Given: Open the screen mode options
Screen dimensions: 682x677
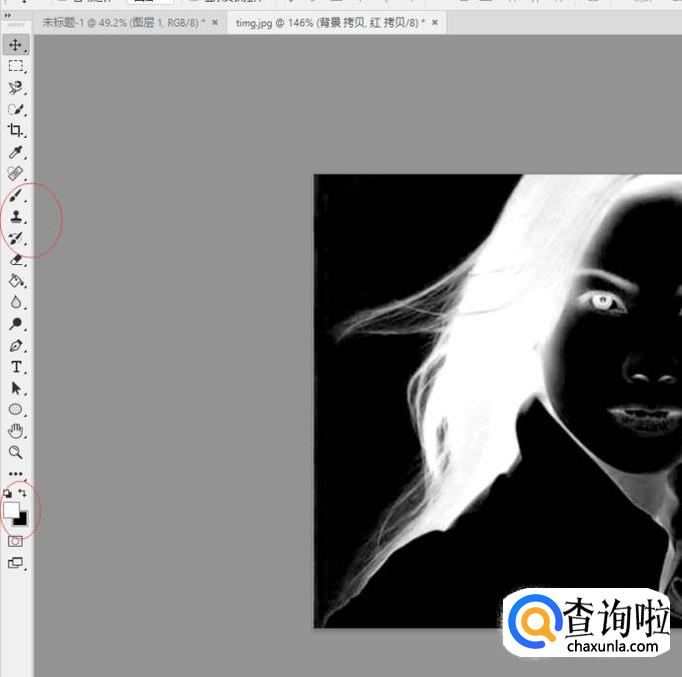Looking at the screenshot, I should tap(16, 563).
